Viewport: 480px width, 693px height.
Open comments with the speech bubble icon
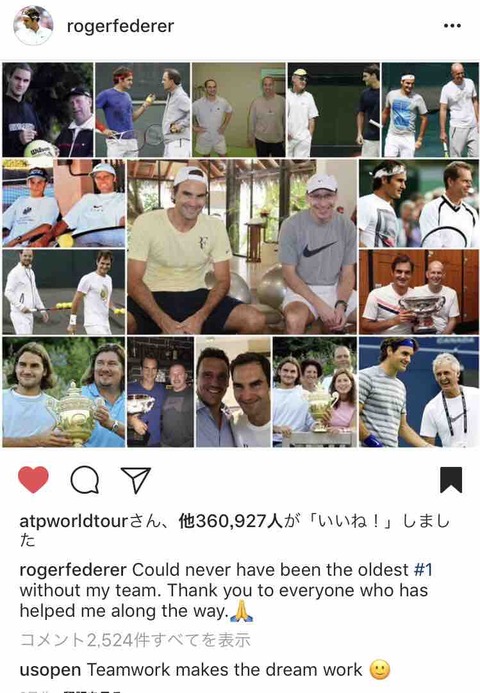click(x=84, y=480)
